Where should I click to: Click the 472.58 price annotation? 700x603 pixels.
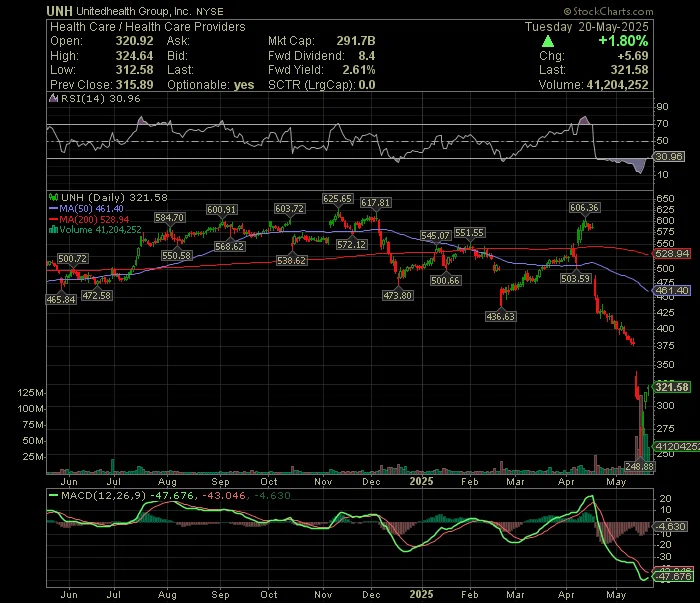(97, 295)
